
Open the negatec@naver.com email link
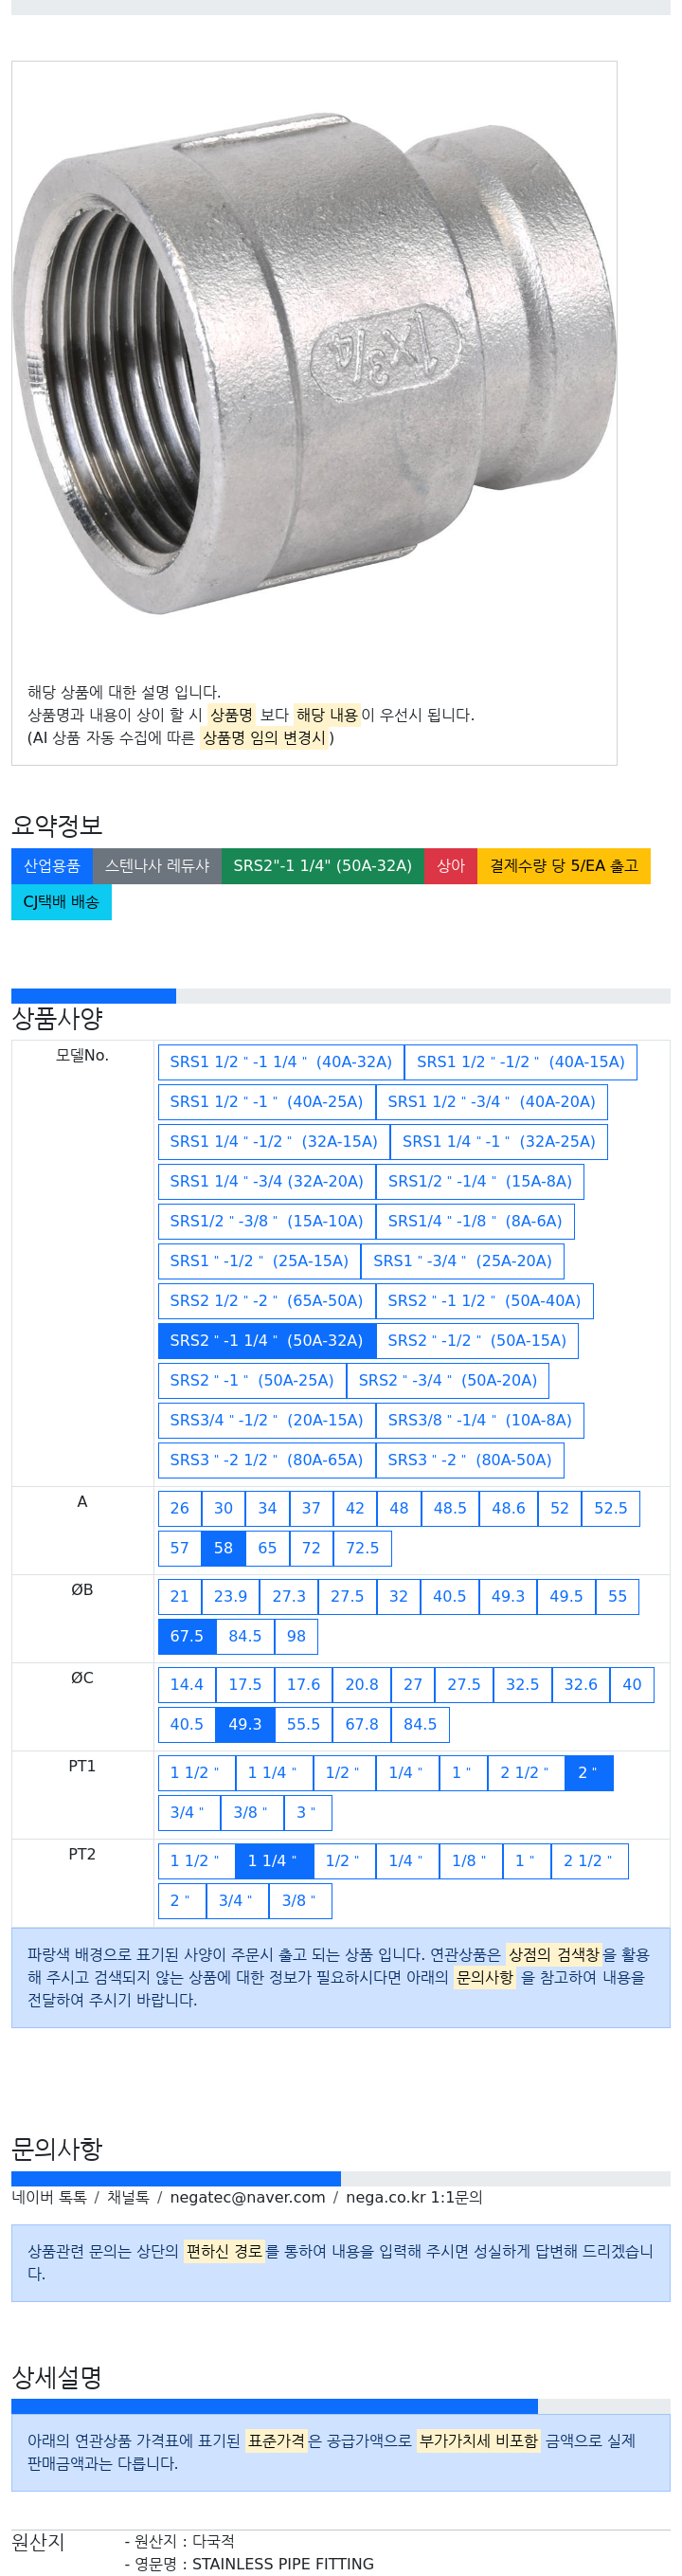coord(247,2196)
